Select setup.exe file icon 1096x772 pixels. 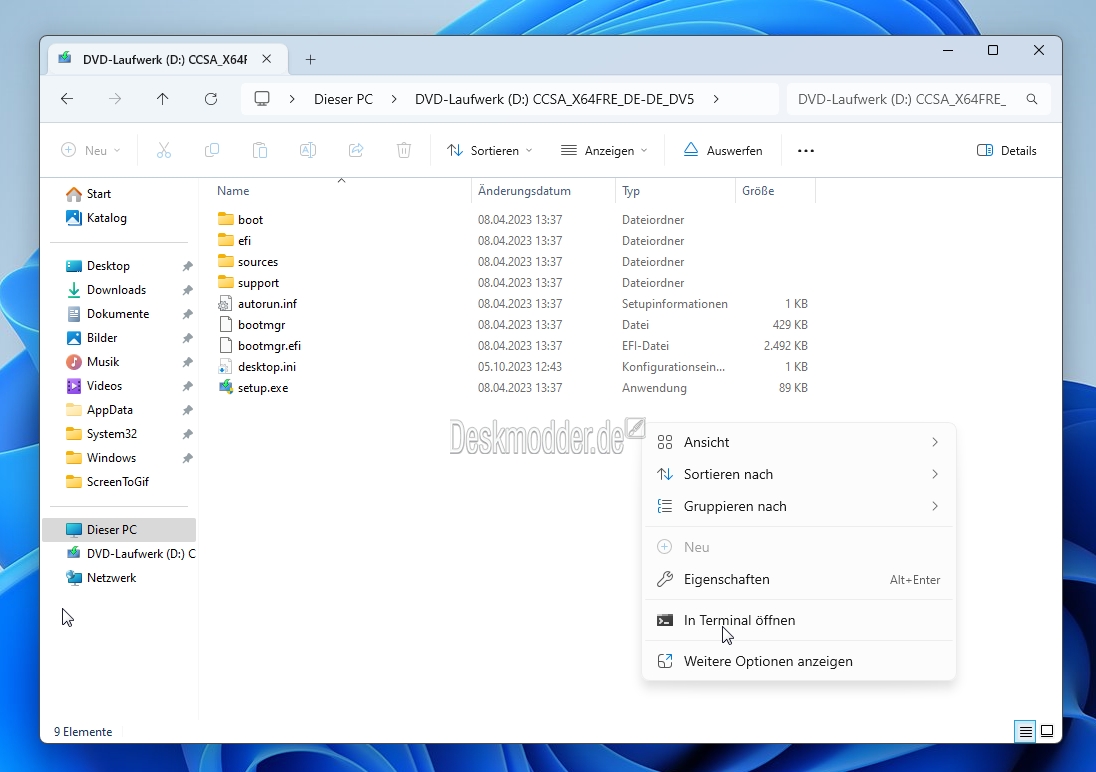[225, 387]
